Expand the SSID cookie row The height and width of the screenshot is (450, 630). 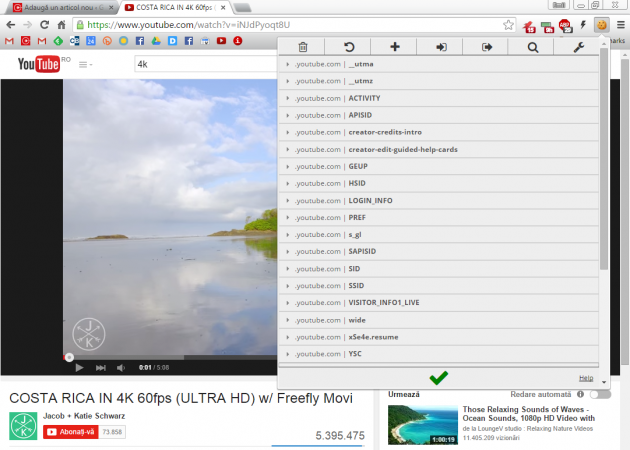click(x=439, y=286)
